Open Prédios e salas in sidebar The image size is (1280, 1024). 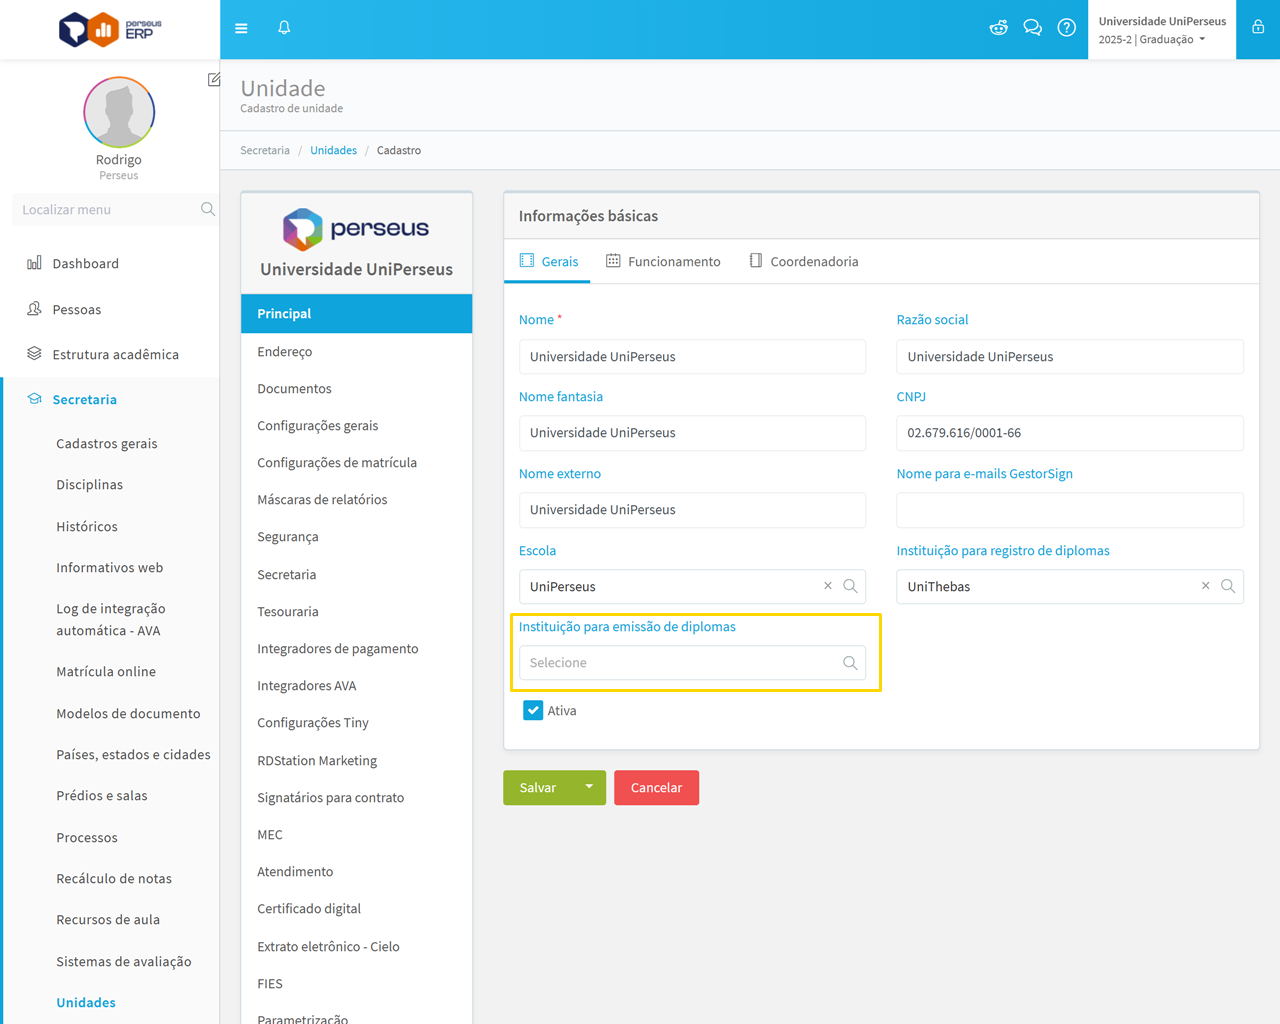point(102,795)
